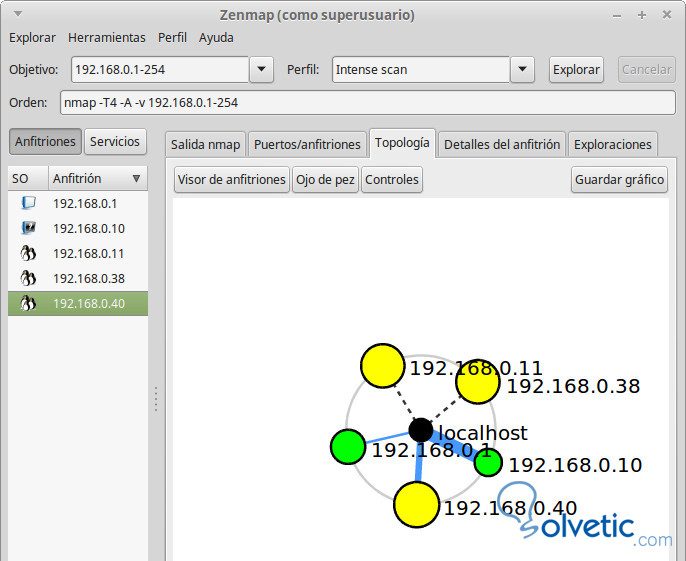Click the Explorar scan button
The height and width of the screenshot is (561, 686).
[x=576, y=70]
